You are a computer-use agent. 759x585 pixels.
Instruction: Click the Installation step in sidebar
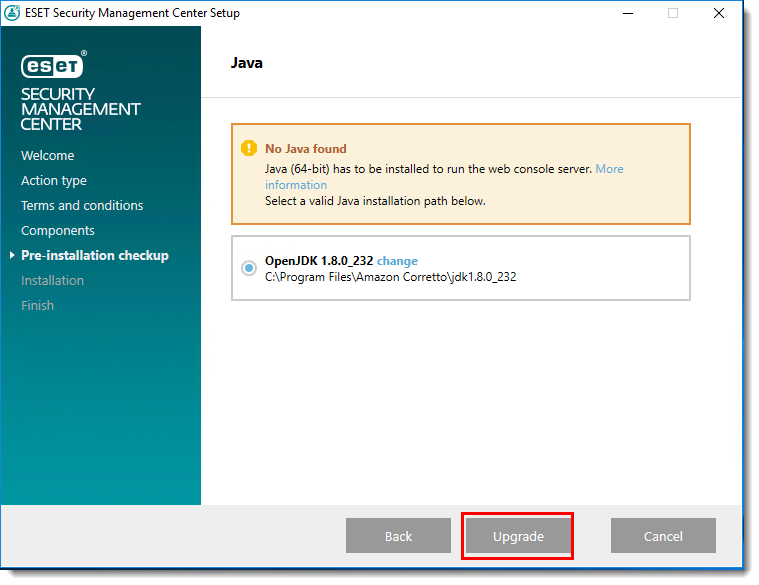tap(52, 280)
